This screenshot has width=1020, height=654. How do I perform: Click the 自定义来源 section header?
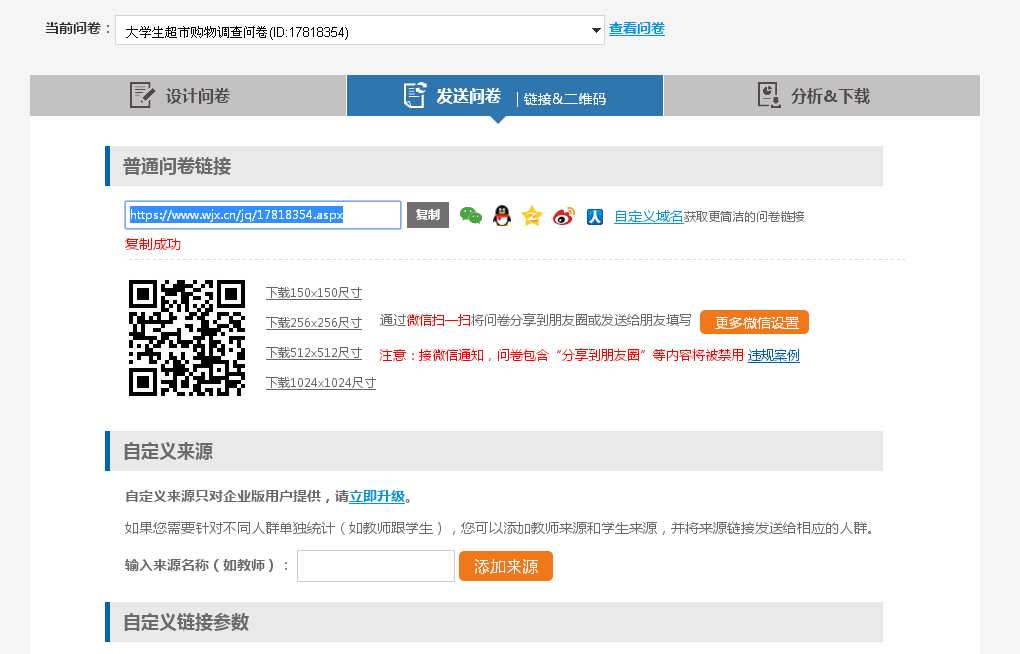click(494, 451)
